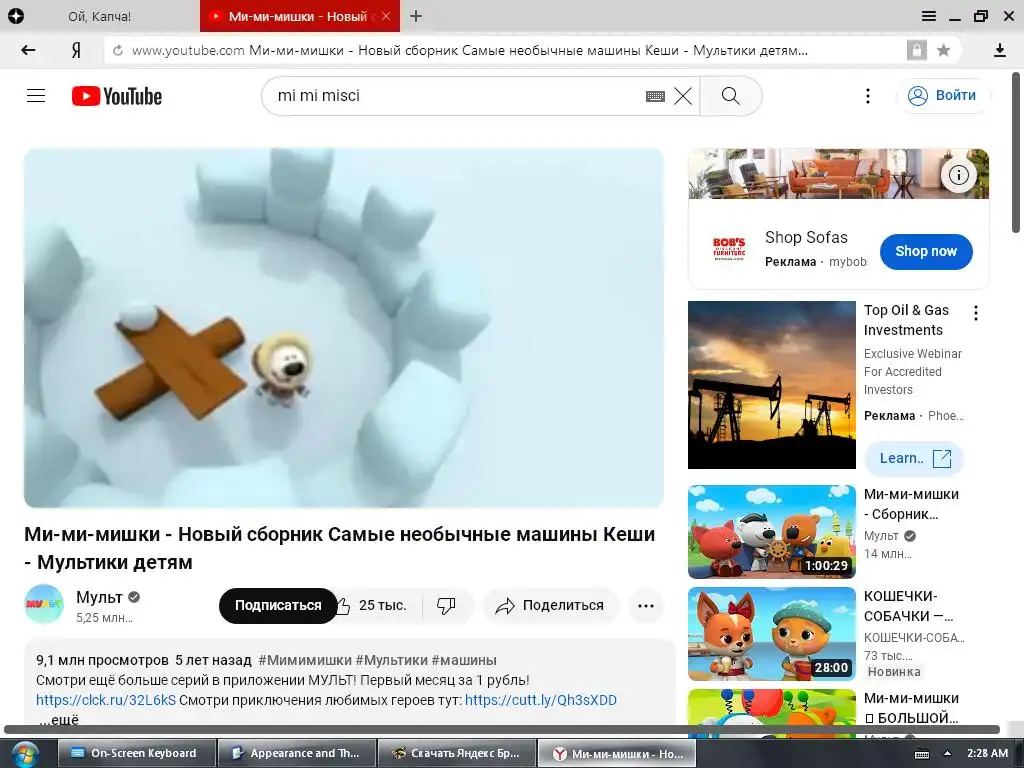
Task: Click the #машины hashtag
Action: click(x=464, y=660)
